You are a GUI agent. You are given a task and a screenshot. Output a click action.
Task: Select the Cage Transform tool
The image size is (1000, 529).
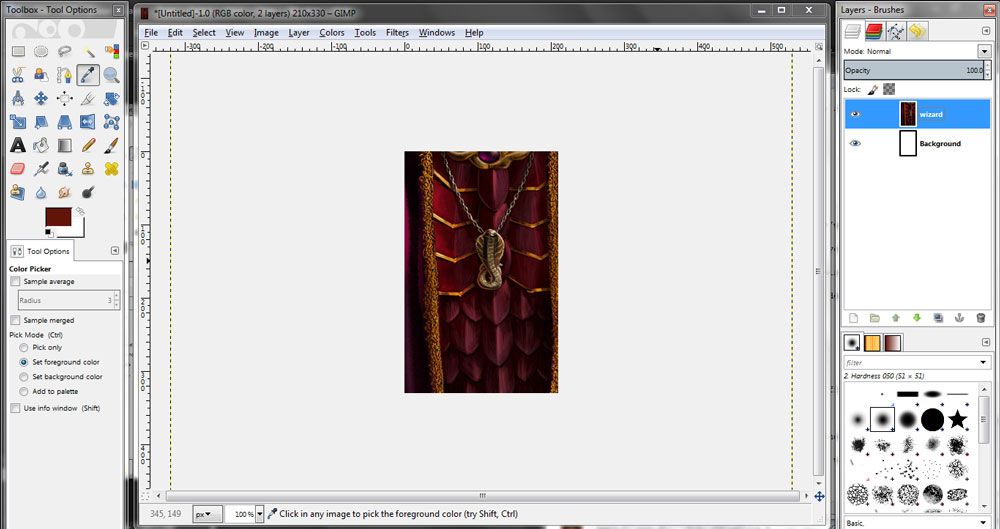(x=112, y=121)
